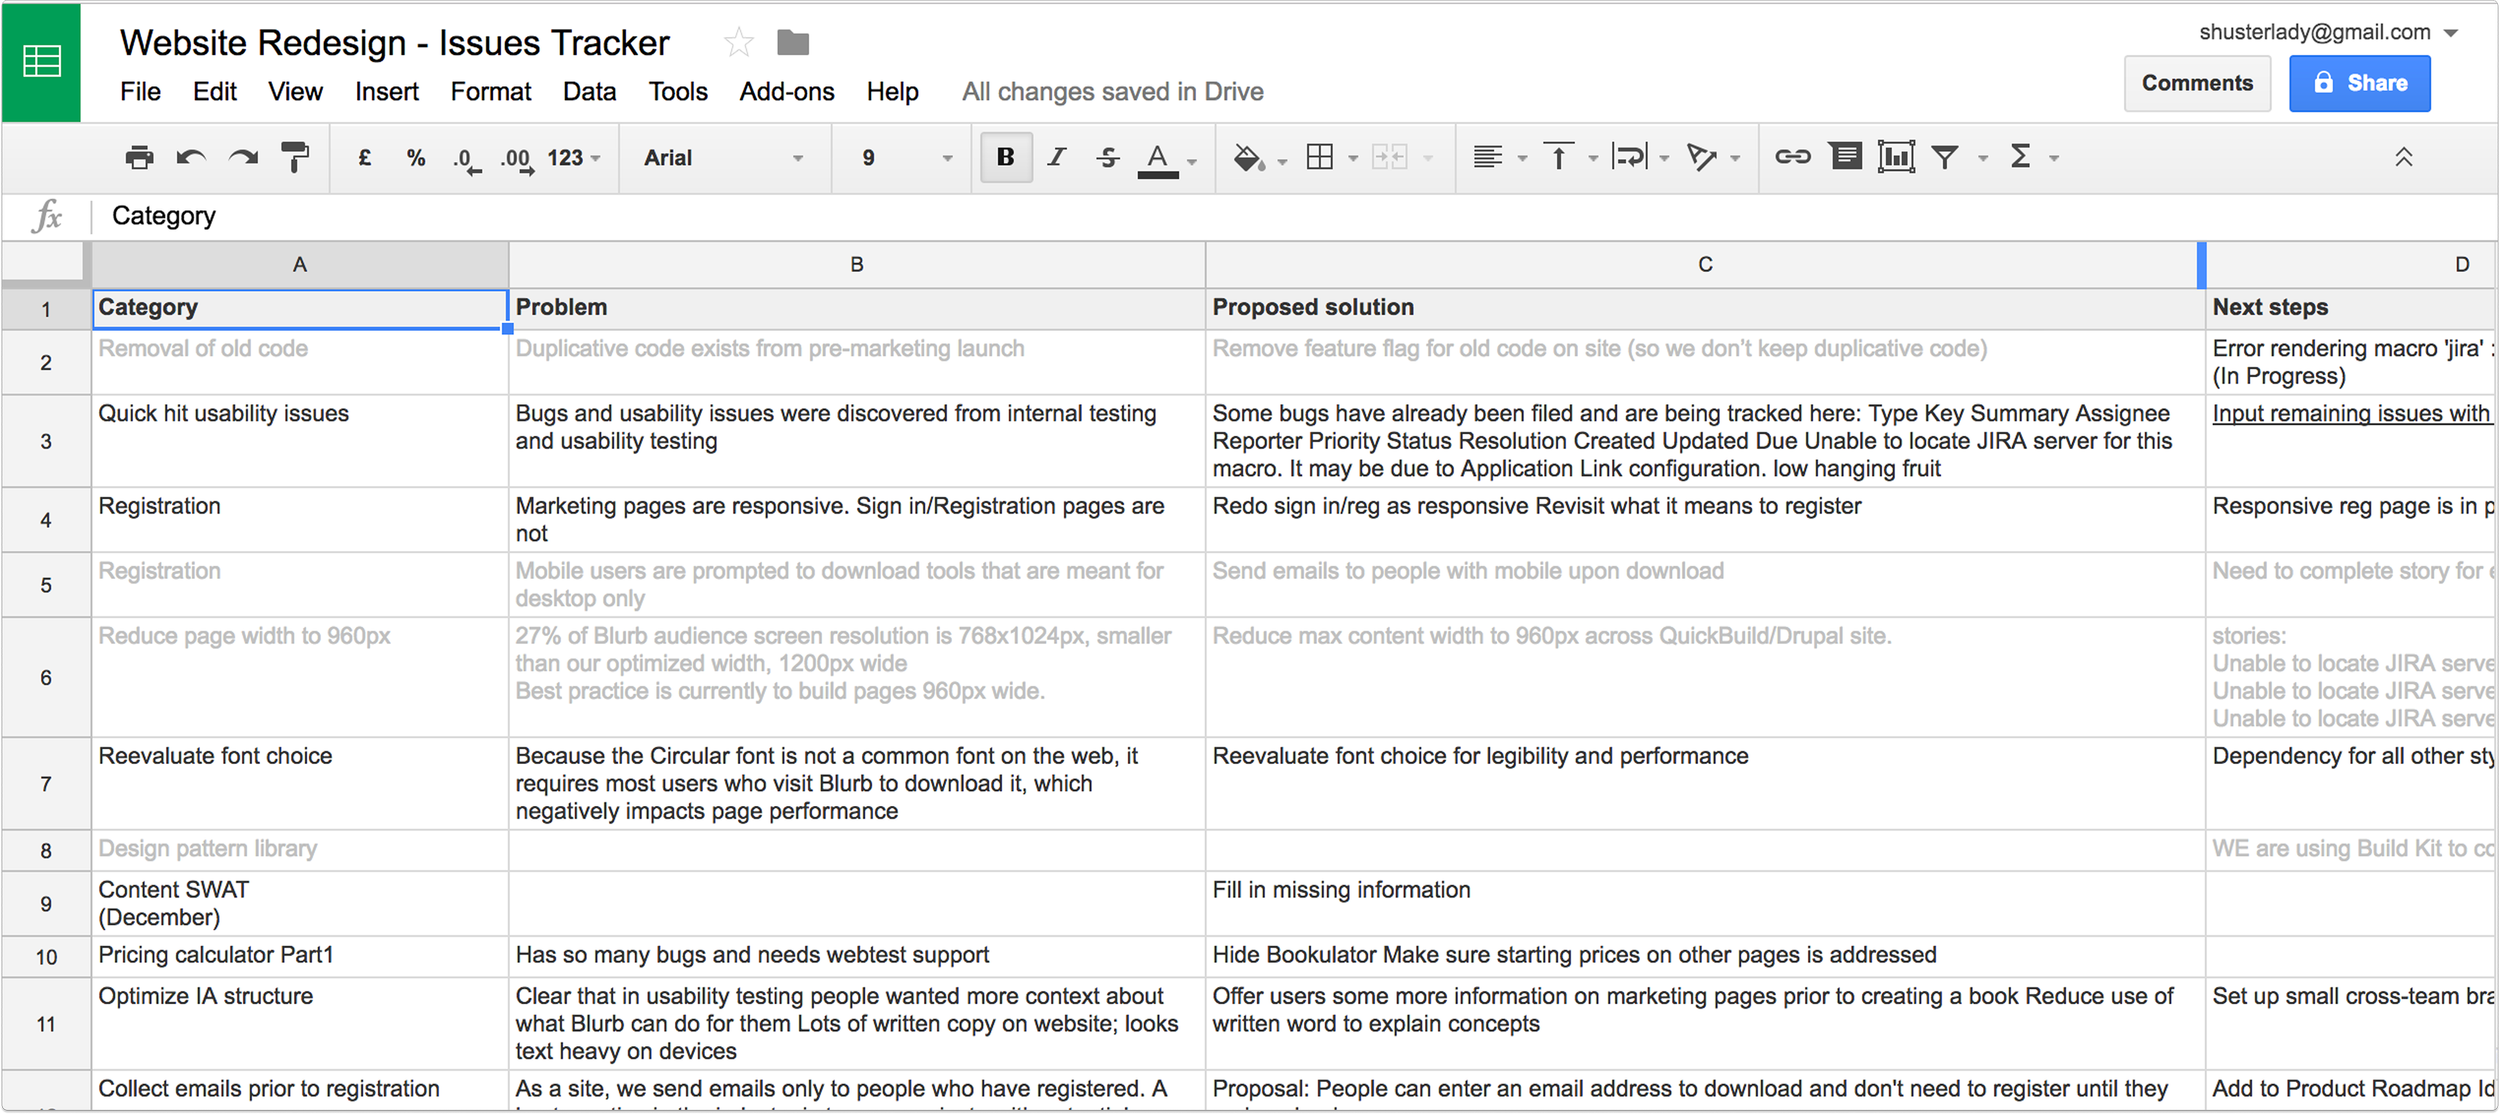Select the Paint format roller icon
The image size is (2500, 1114).
[295, 158]
